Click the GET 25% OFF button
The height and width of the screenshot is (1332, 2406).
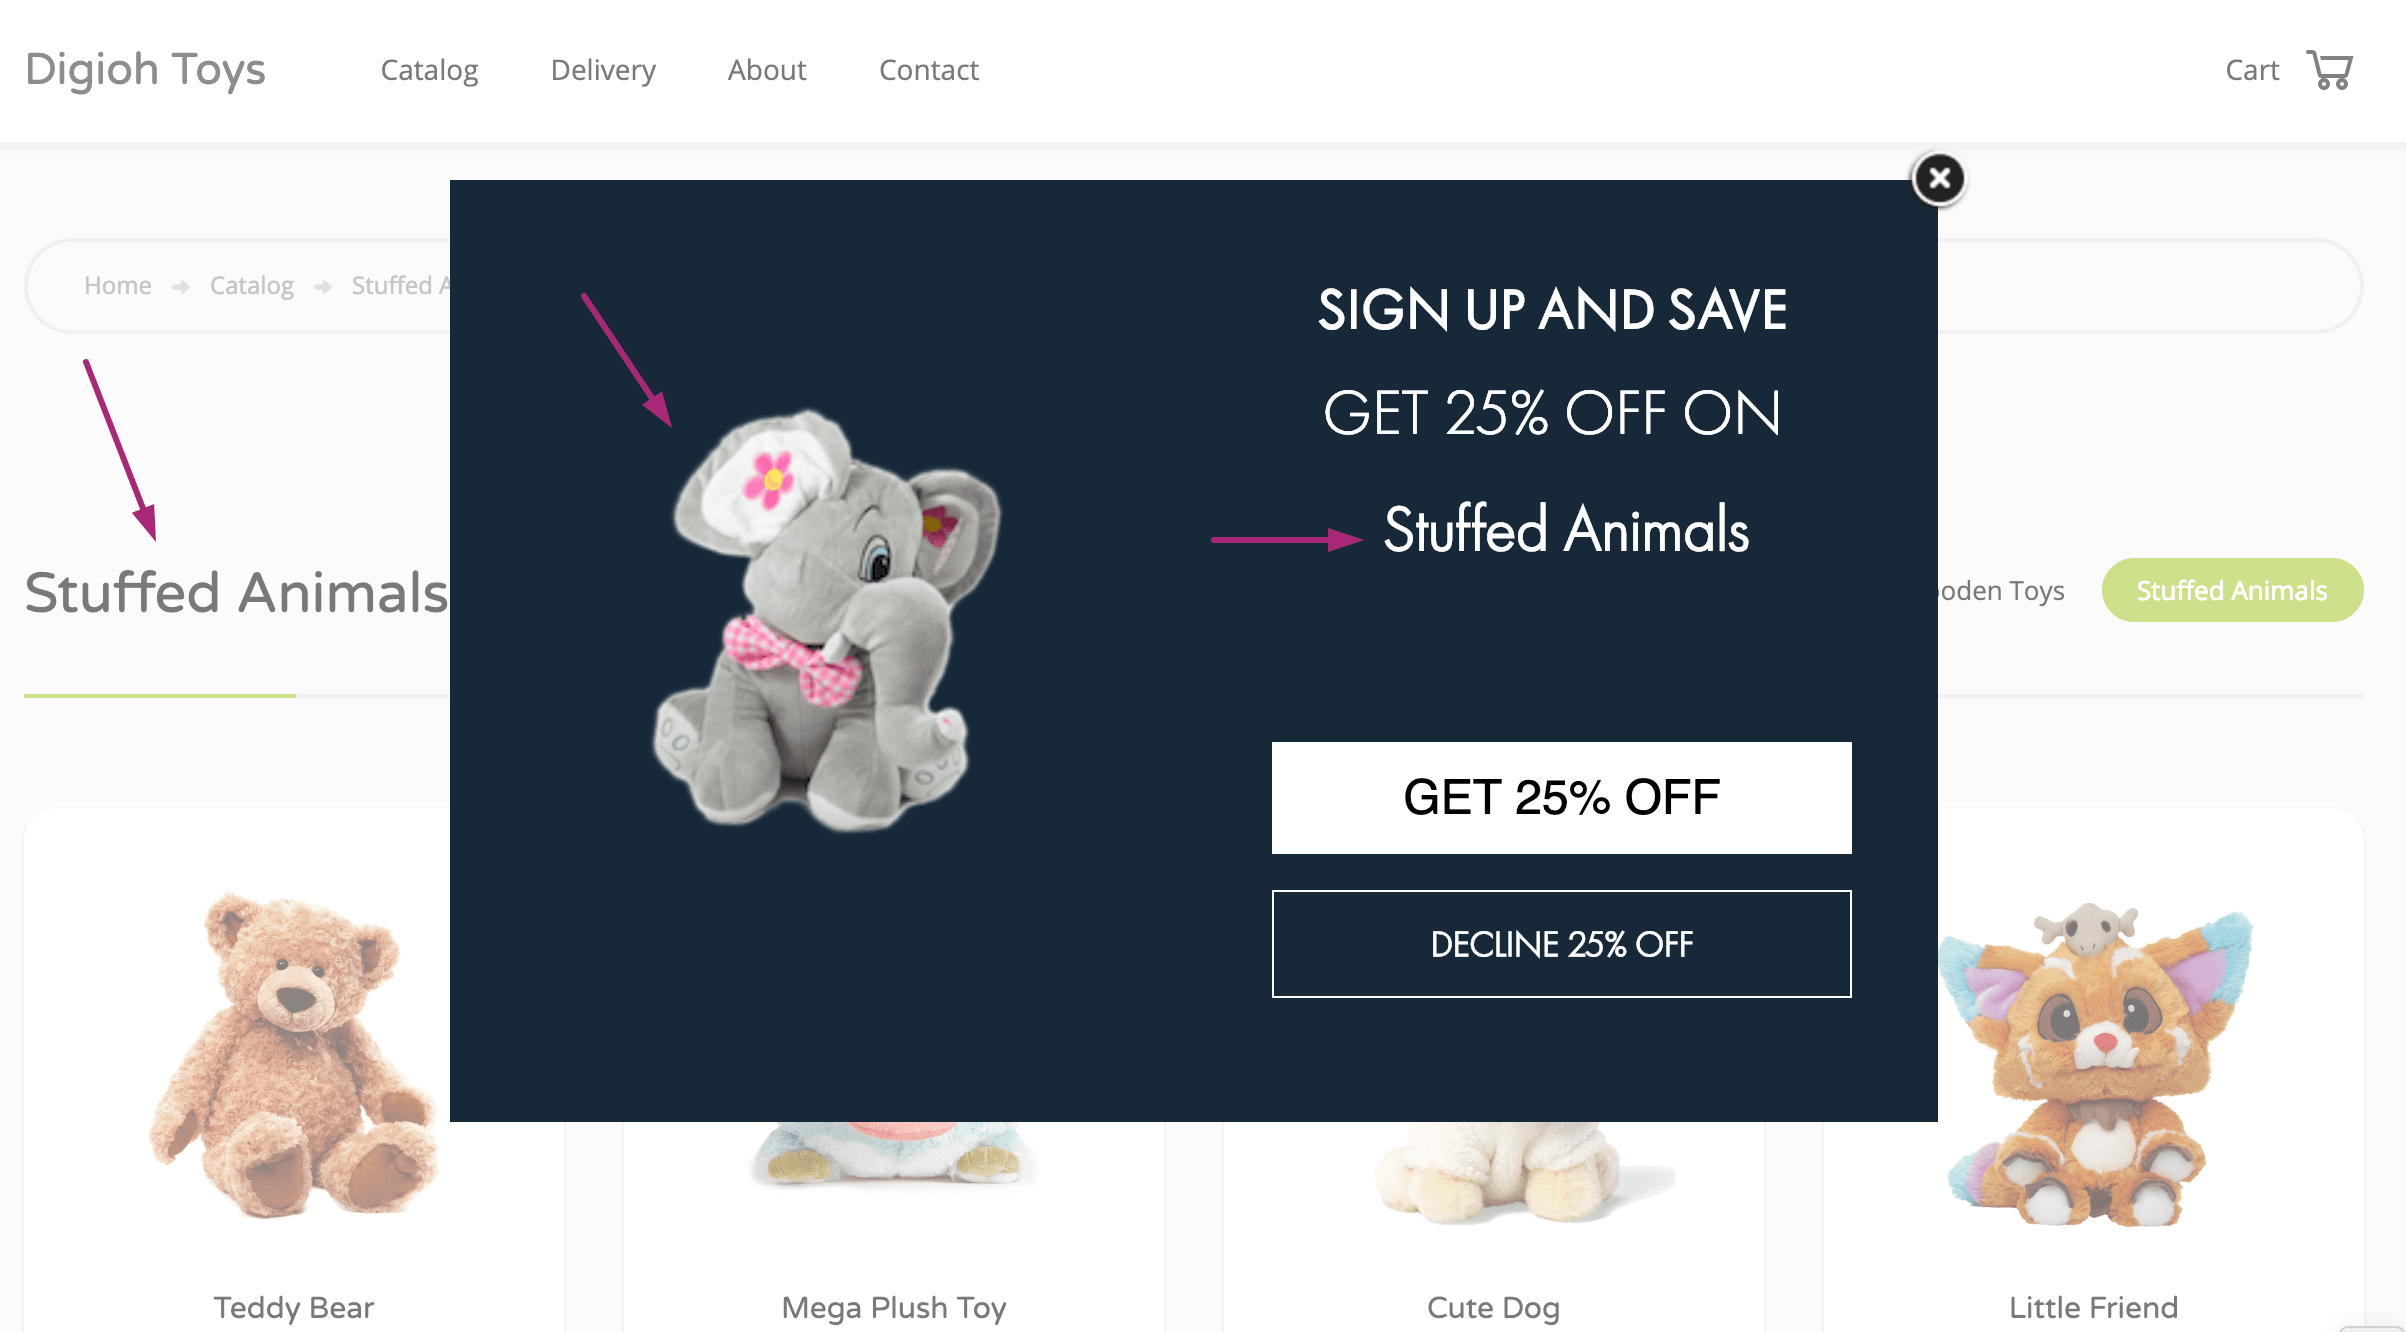1561,797
